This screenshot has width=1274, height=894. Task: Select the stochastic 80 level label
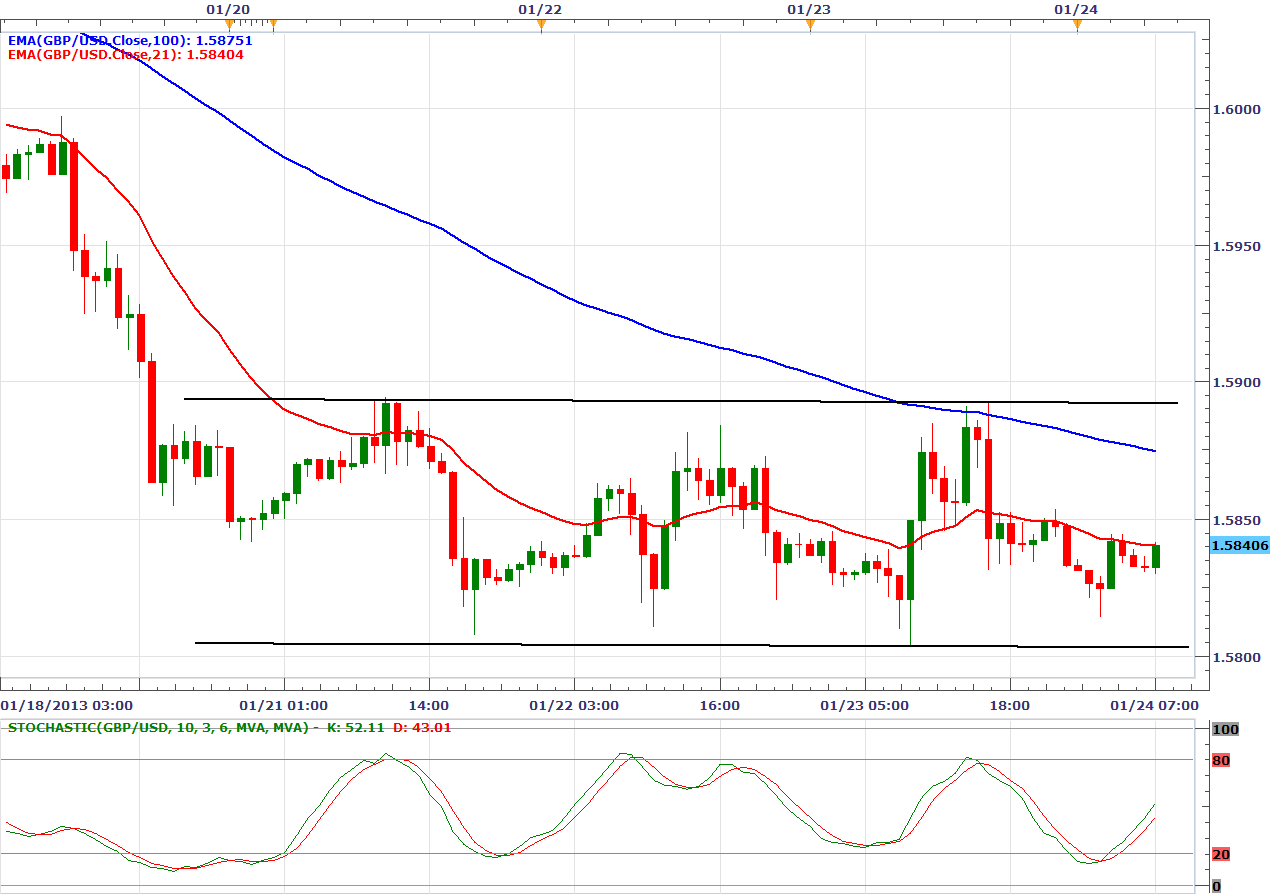(1221, 761)
